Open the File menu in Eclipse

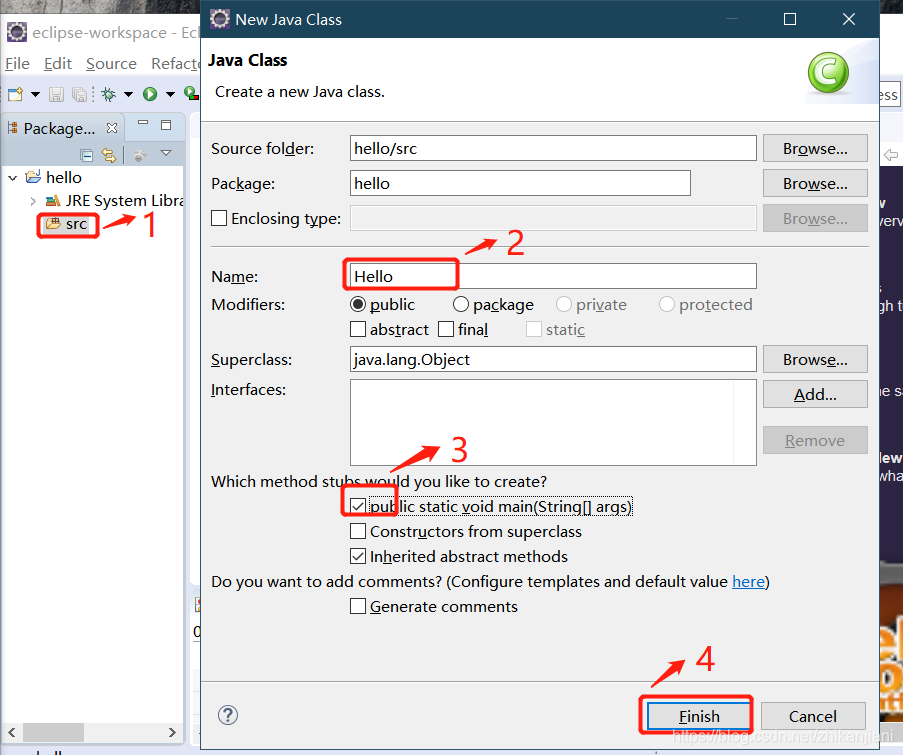click(x=17, y=63)
